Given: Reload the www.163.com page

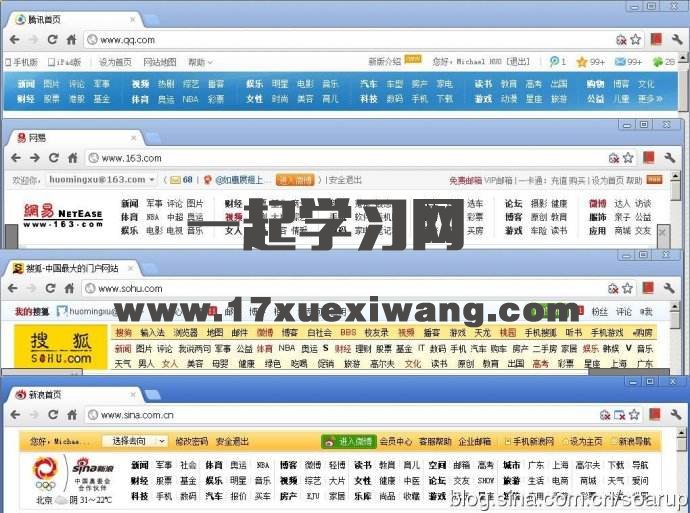Looking at the screenshot, I should pos(54,158).
